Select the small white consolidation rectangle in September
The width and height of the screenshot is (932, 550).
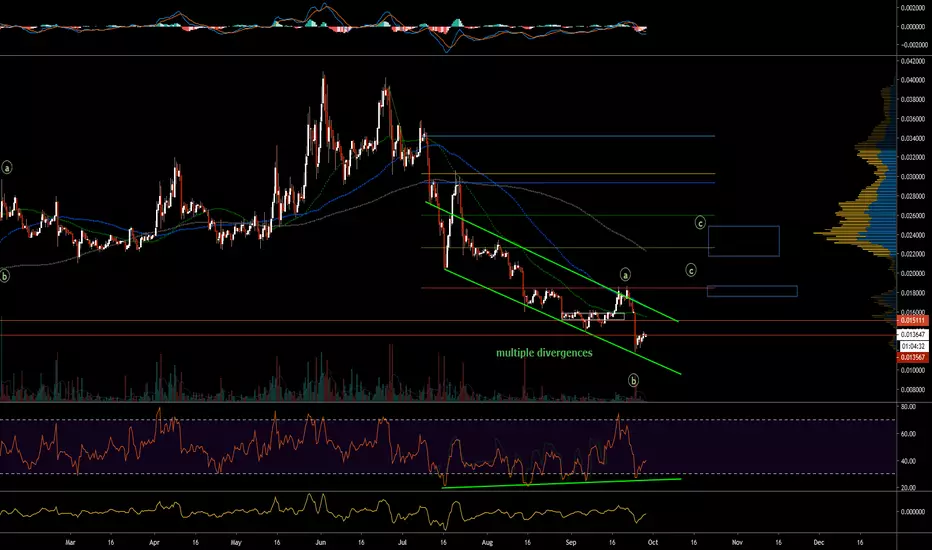(593, 316)
